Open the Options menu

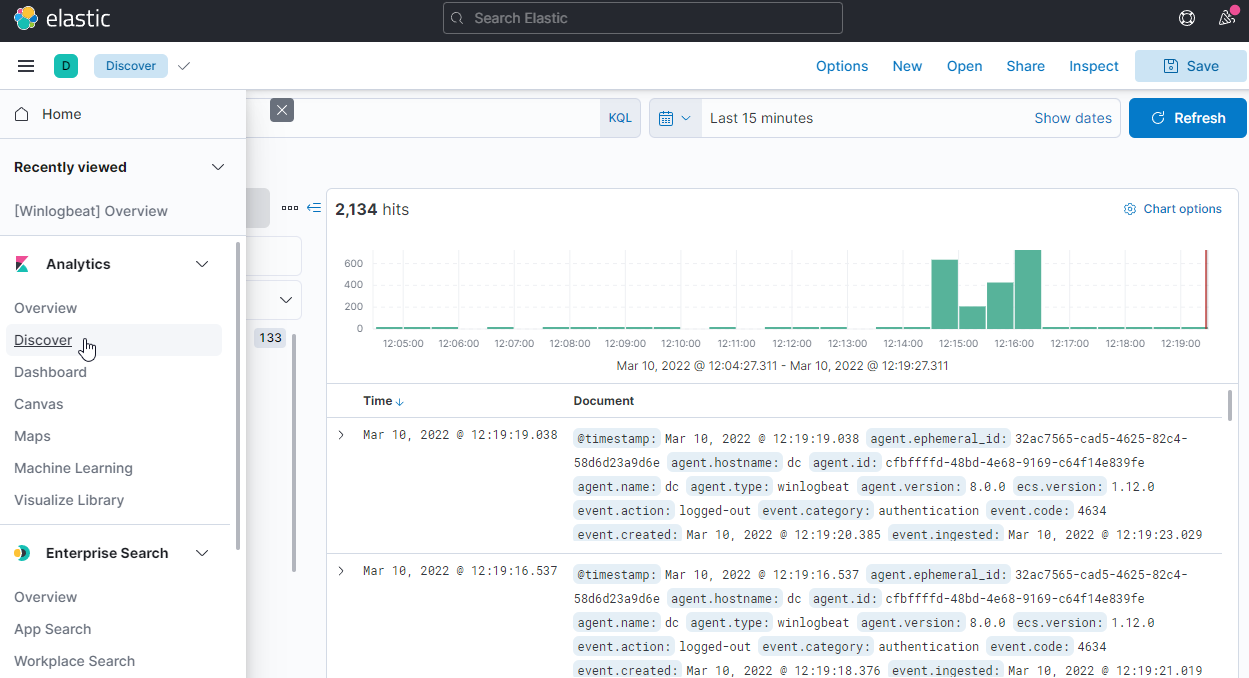(x=842, y=66)
